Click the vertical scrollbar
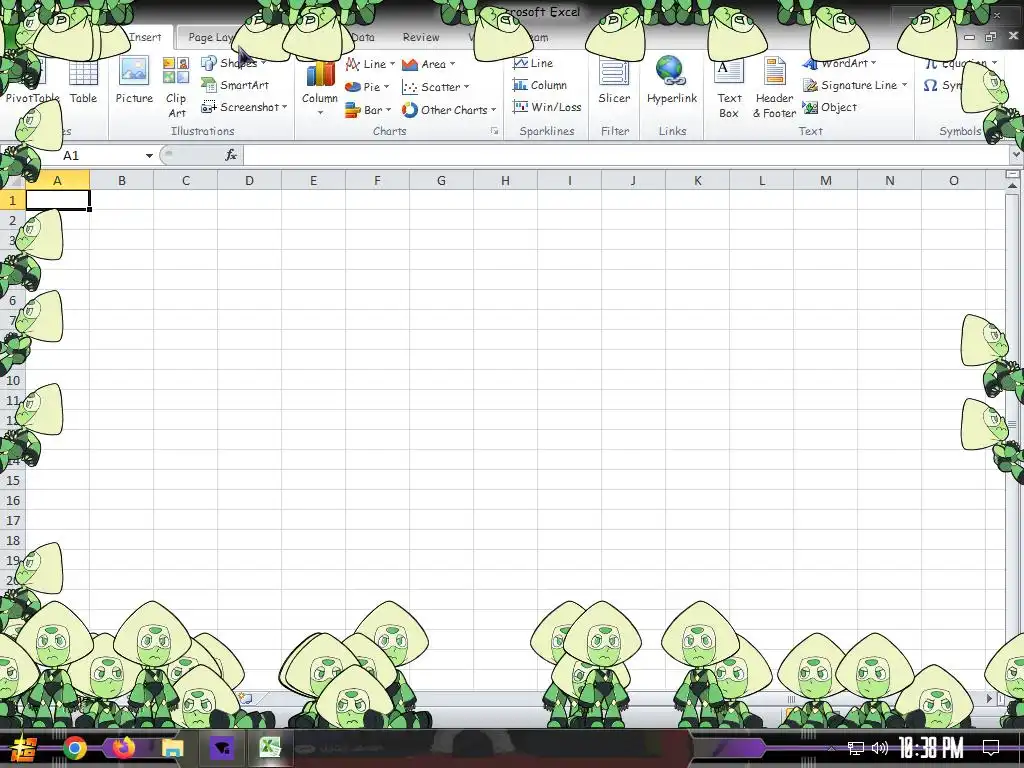The height and width of the screenshot is (768, 1024). point(1012,423)
